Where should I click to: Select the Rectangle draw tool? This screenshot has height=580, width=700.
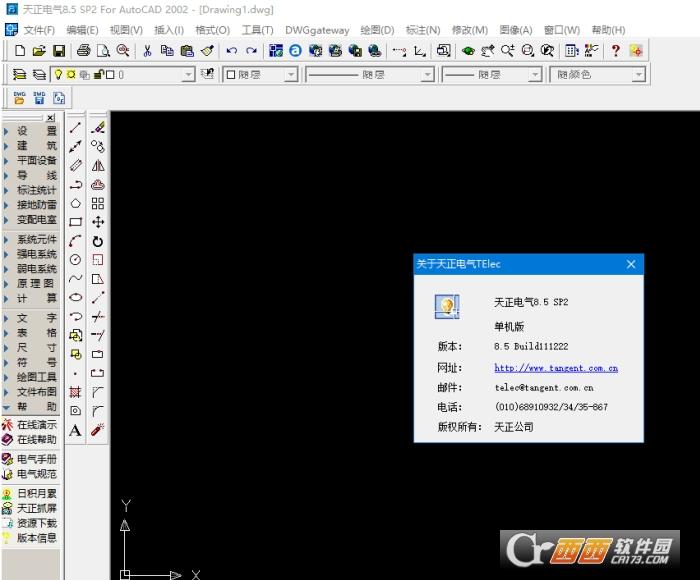pyautogui.click(x=75, y=222)
